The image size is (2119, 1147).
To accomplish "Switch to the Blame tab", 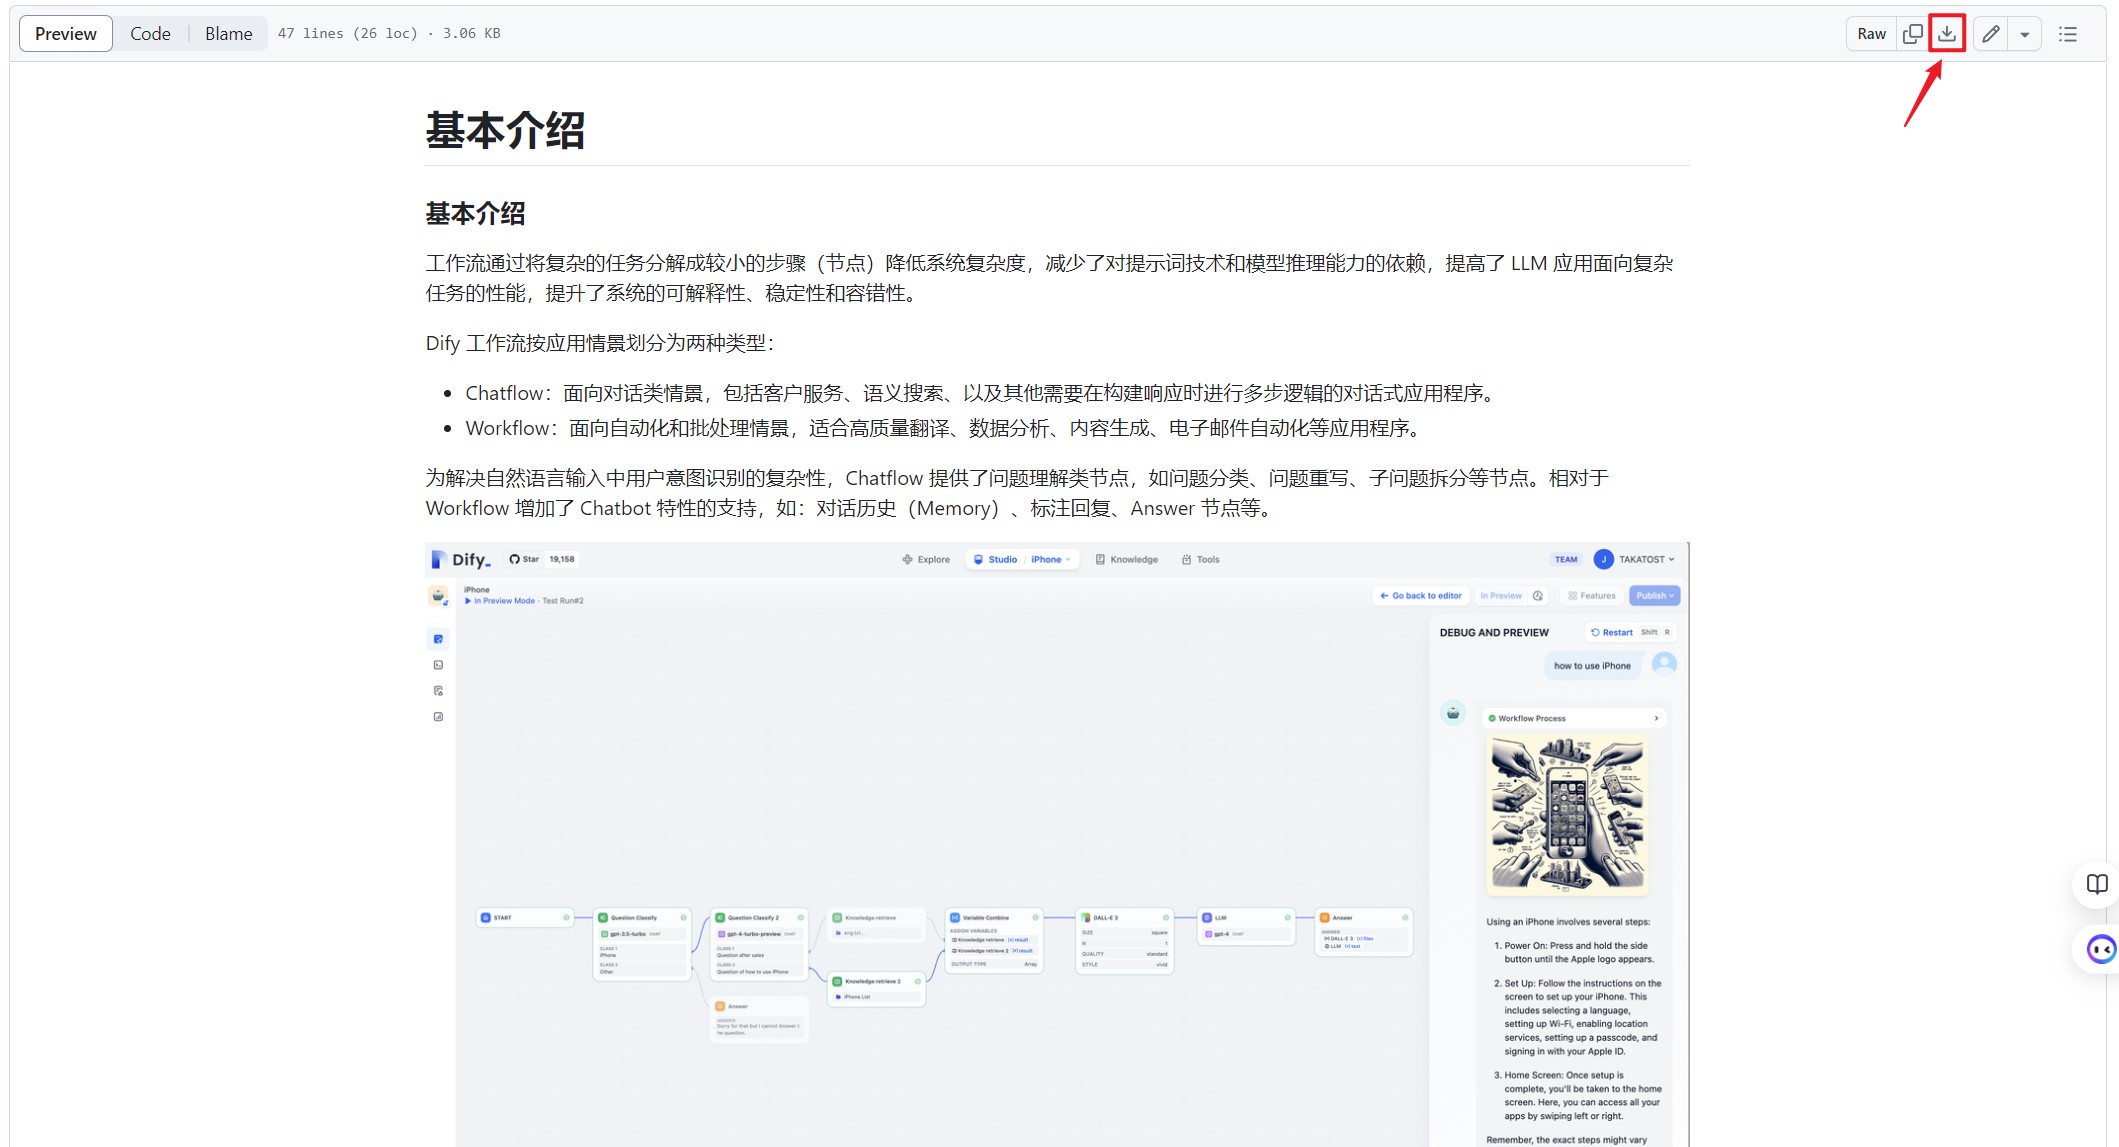I will click(x=228, y=33).
